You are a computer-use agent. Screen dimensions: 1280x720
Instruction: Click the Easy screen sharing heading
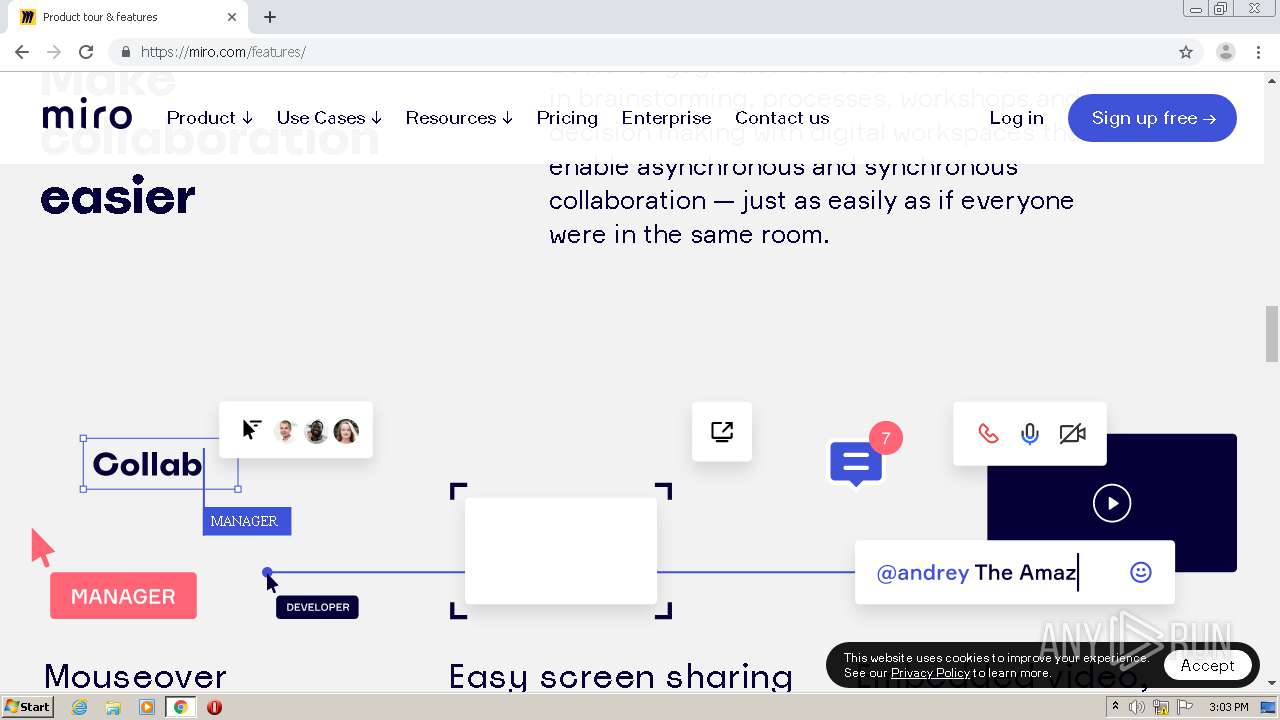tap(621, 677)
